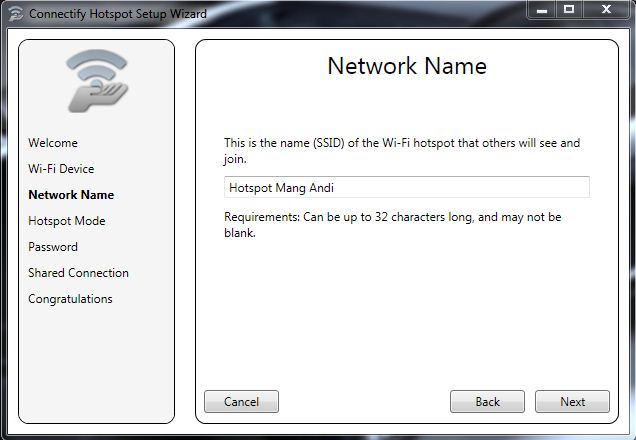
Task: Select the Welcome step in sidebar
Action: pos(53,143)
